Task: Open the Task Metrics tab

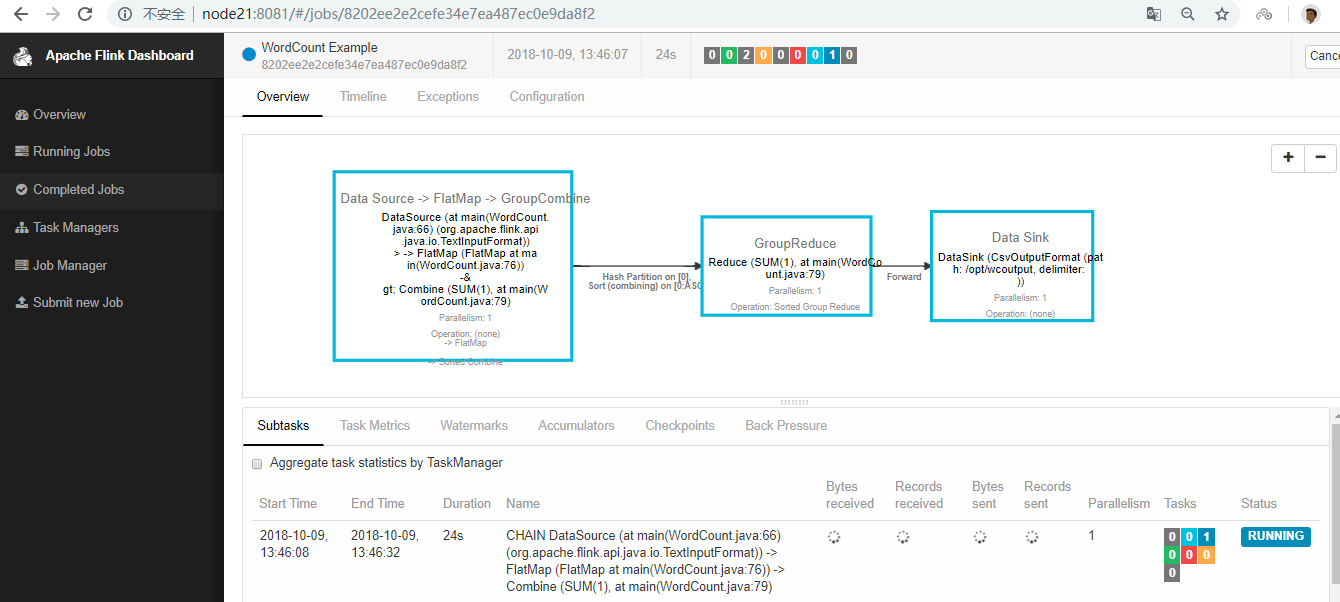Action: [x=375, y=426]
